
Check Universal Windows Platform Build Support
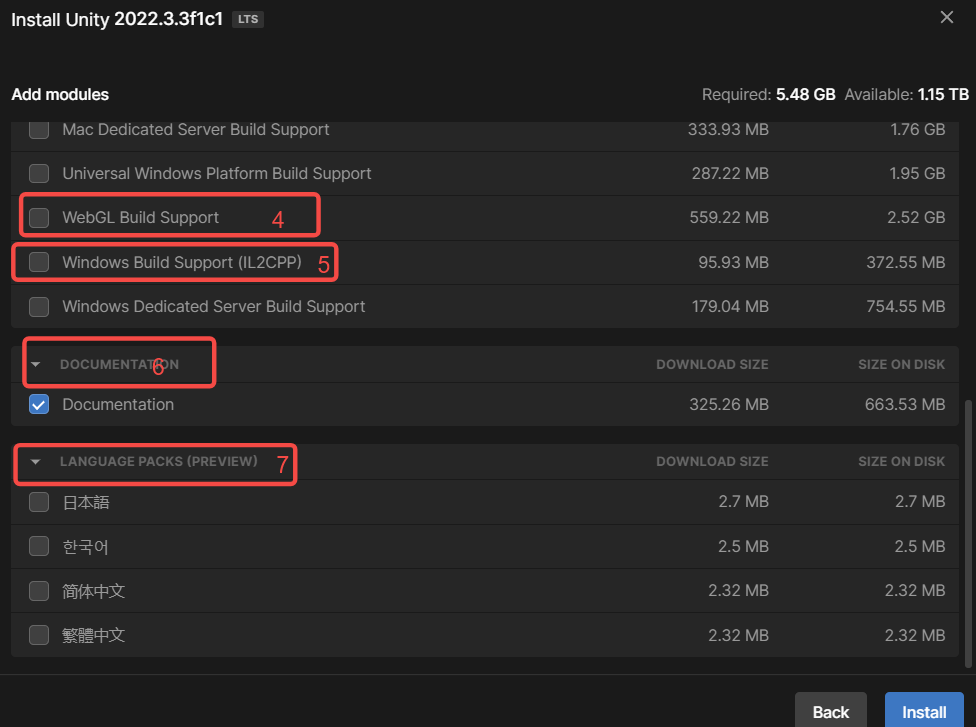point(39,173)
